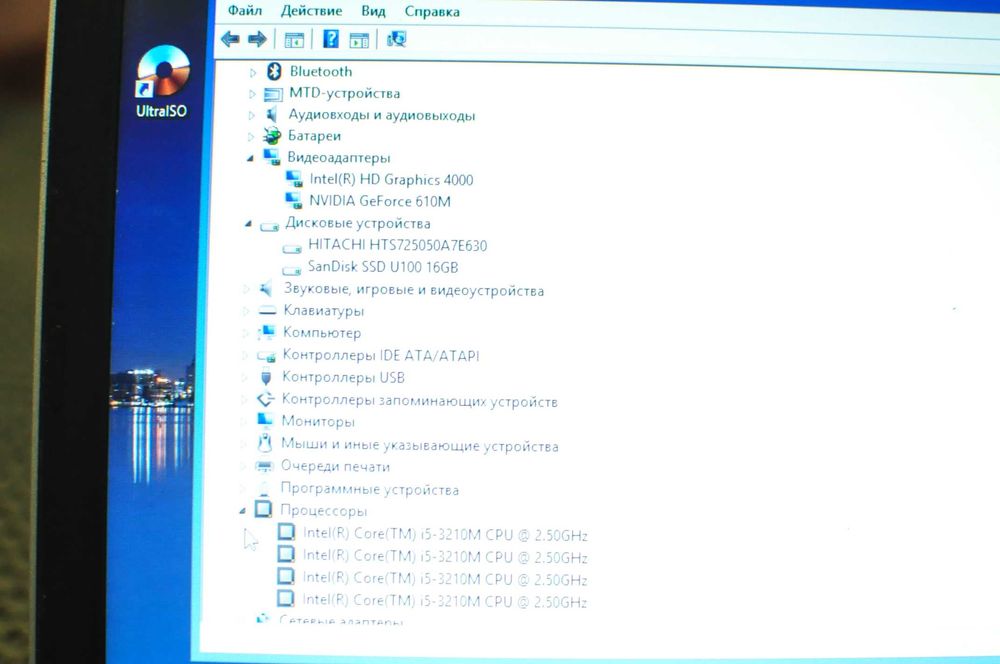Click the Bluetooth category icon
The width and height of the screenshot is (1000, 664).
274,71
